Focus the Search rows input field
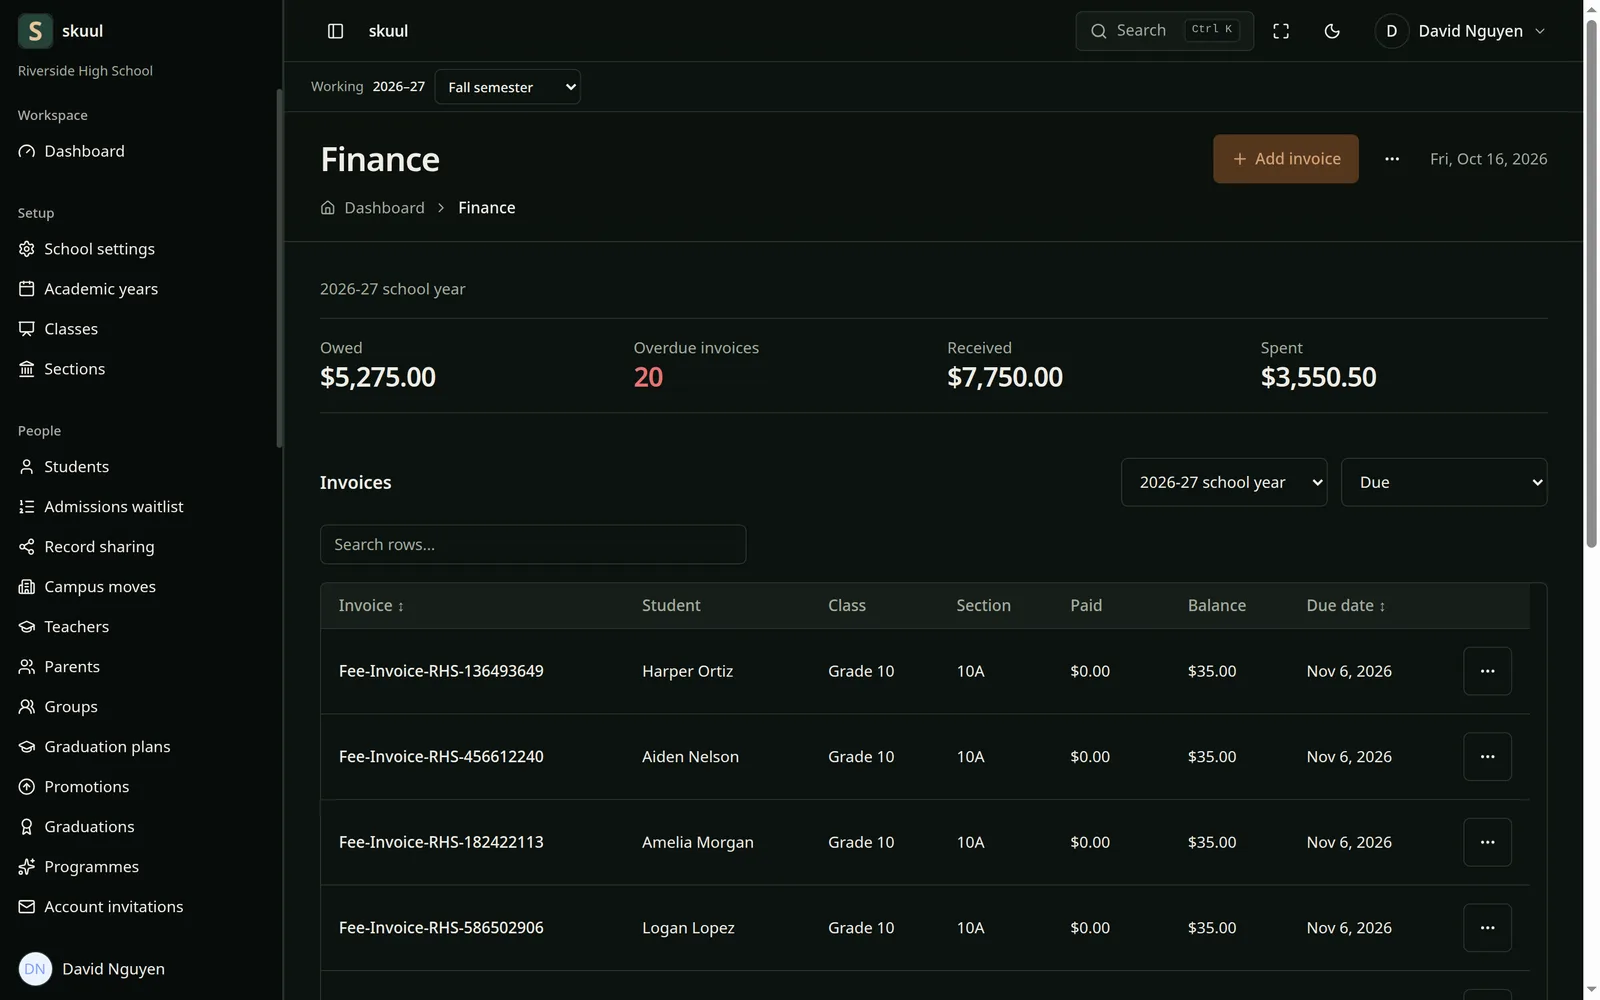The height and width of the screenshot is (1000, 1600). [533, 545]
